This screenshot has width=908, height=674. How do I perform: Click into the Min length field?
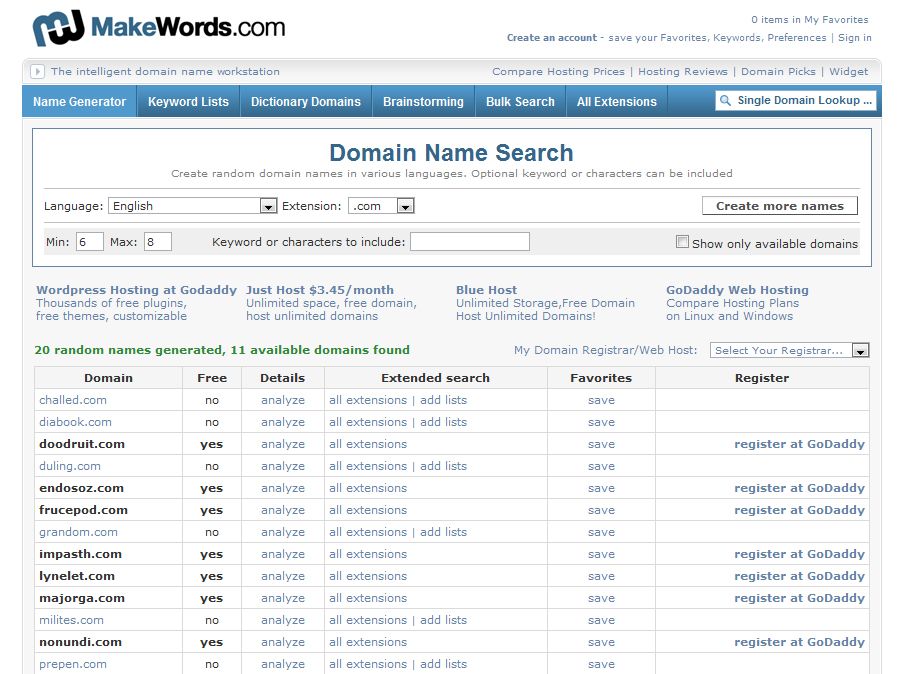[x=89, y=242]
